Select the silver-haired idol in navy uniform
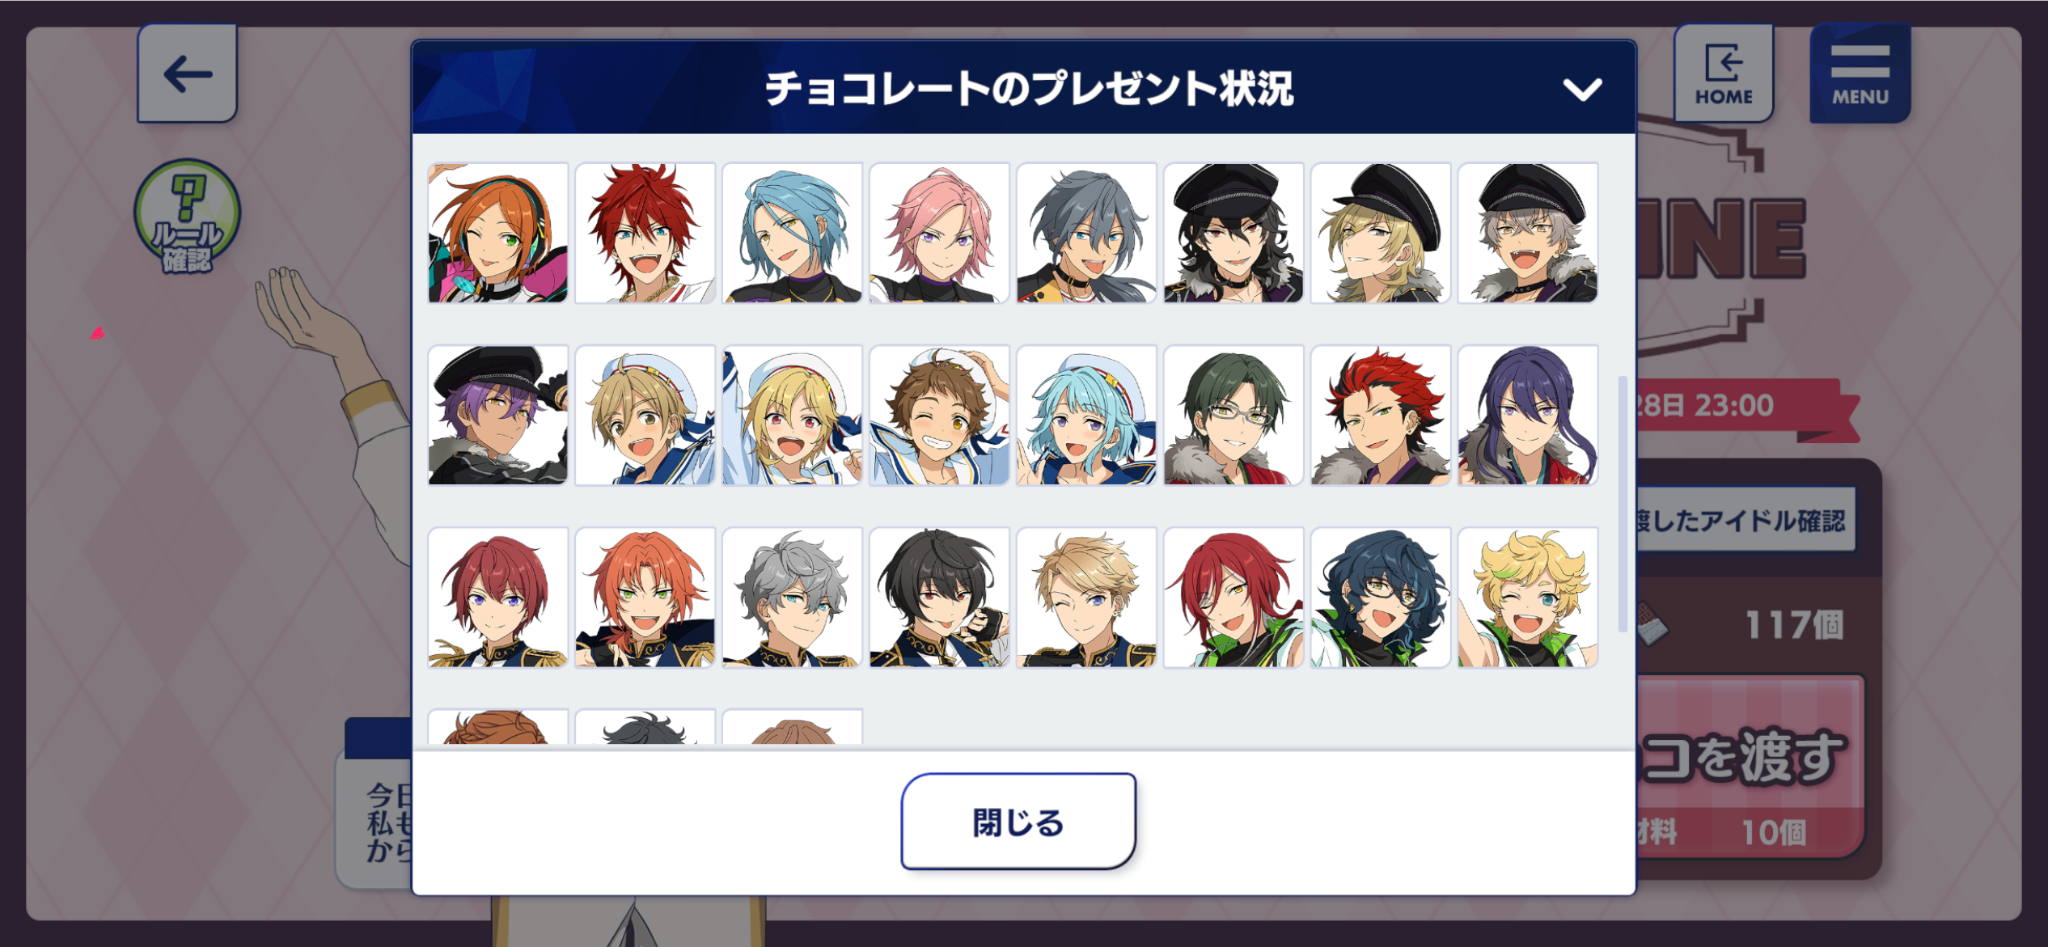This screenshot has width=2048, height=947. (792, 597)
